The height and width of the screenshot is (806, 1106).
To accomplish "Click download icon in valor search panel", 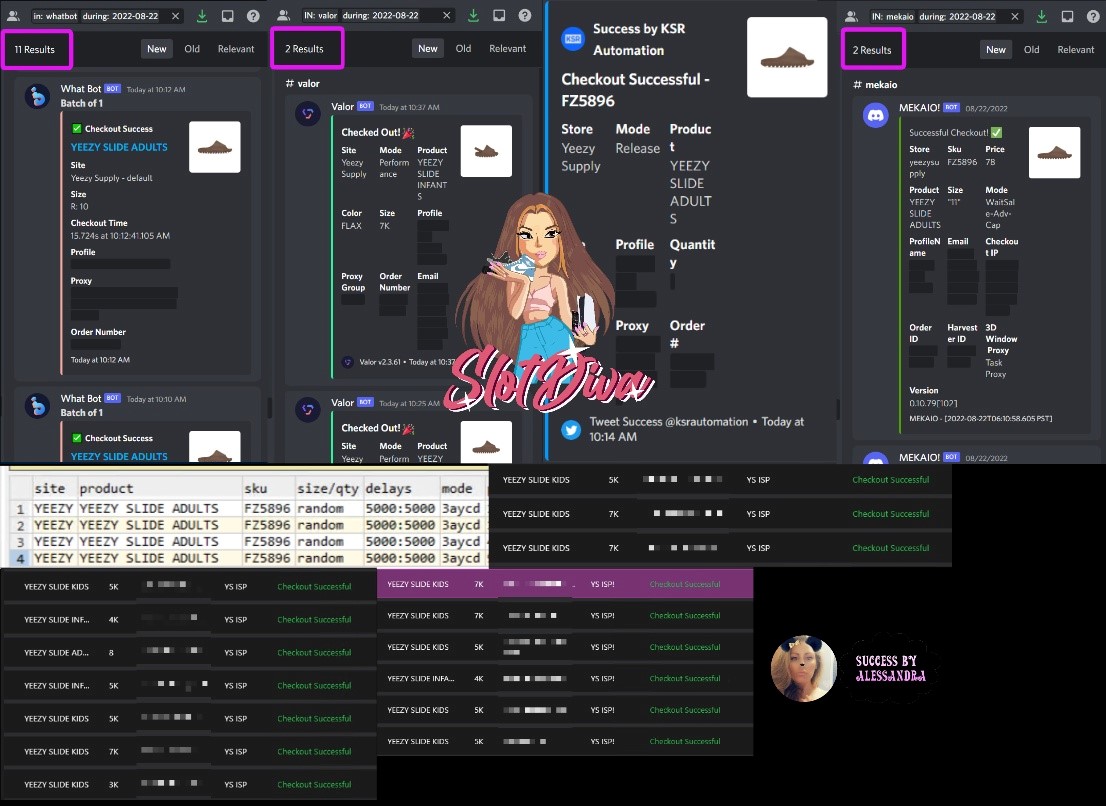I will (x=473, y=15).
